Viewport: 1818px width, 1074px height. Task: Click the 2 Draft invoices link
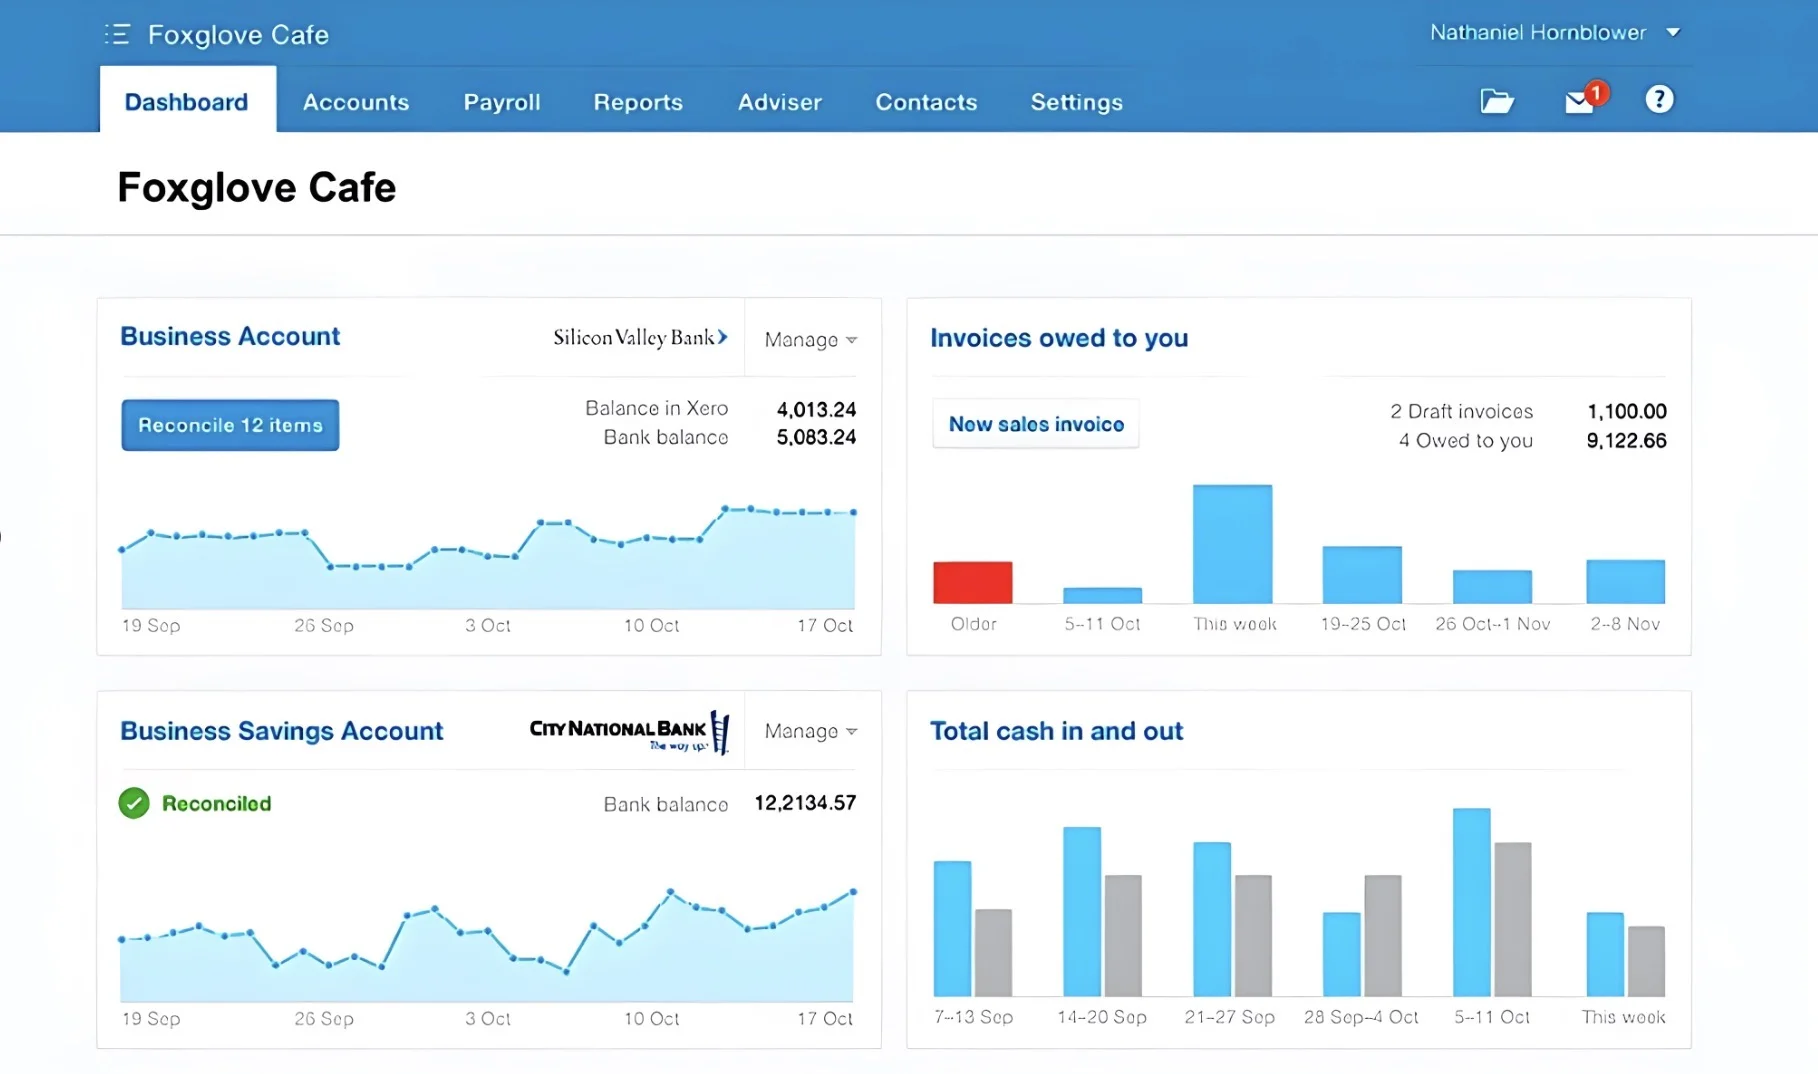pos(1461,411)
